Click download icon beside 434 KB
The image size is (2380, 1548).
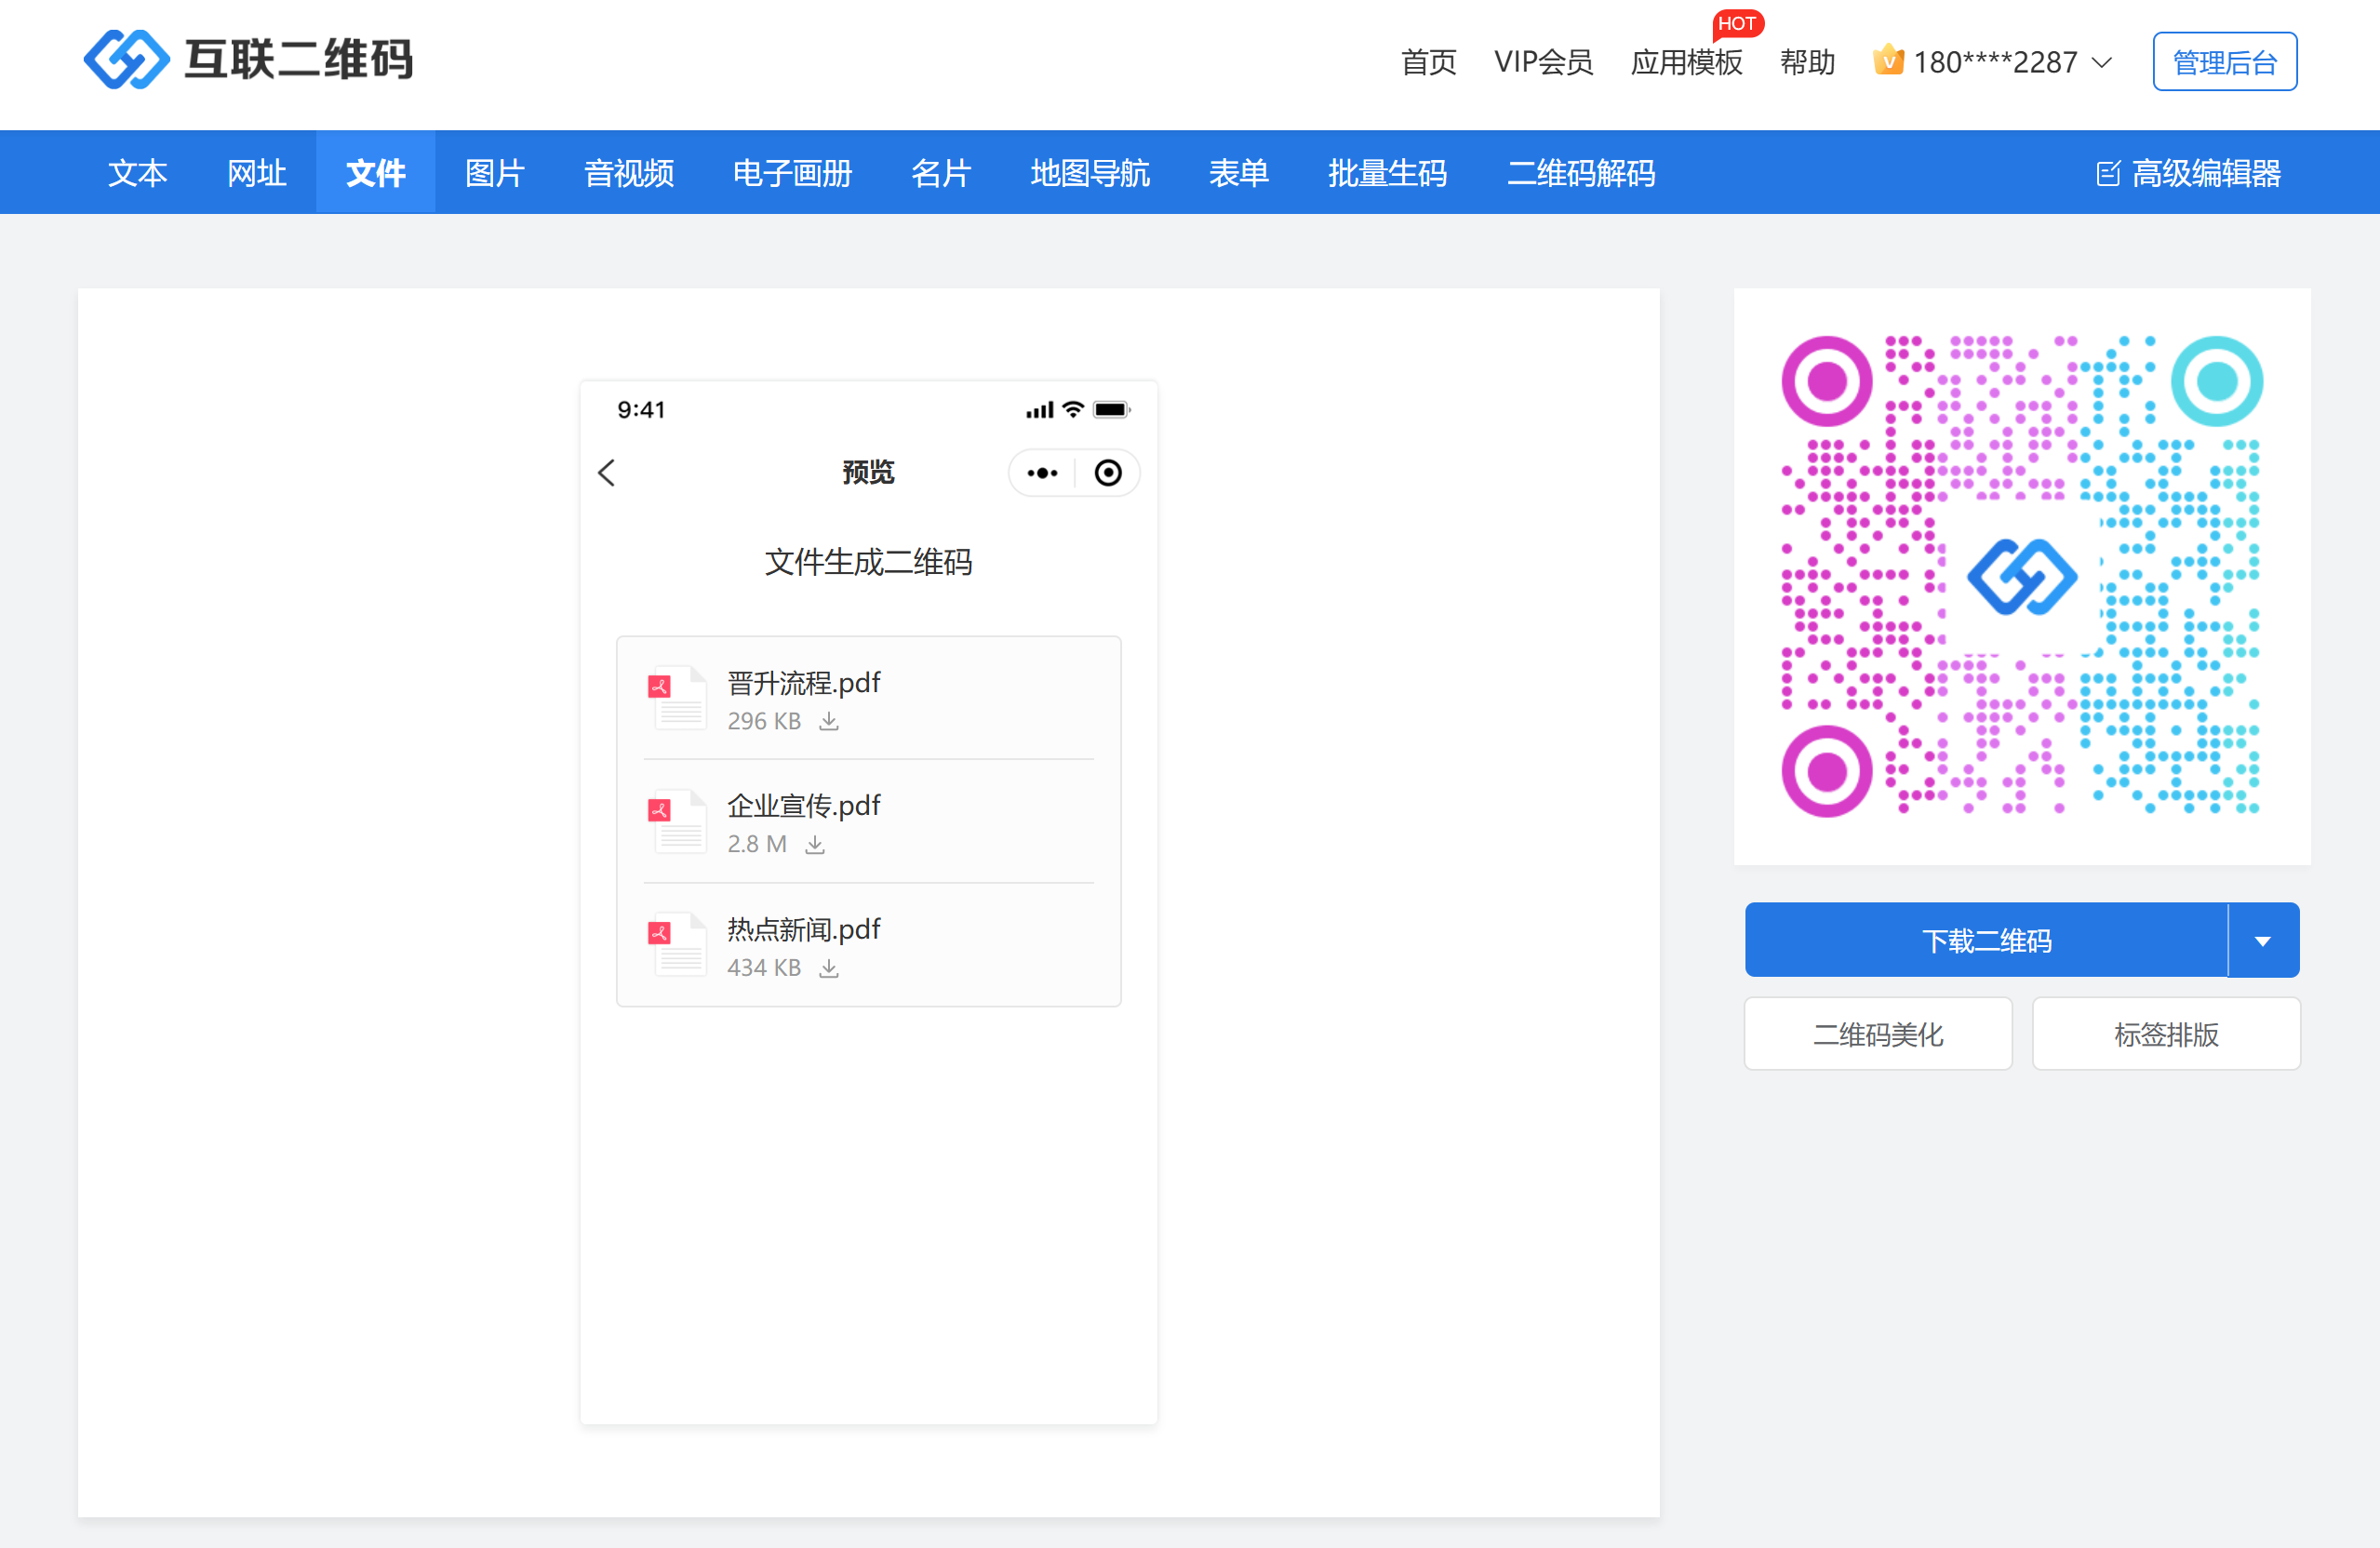[x=829, y=968]
